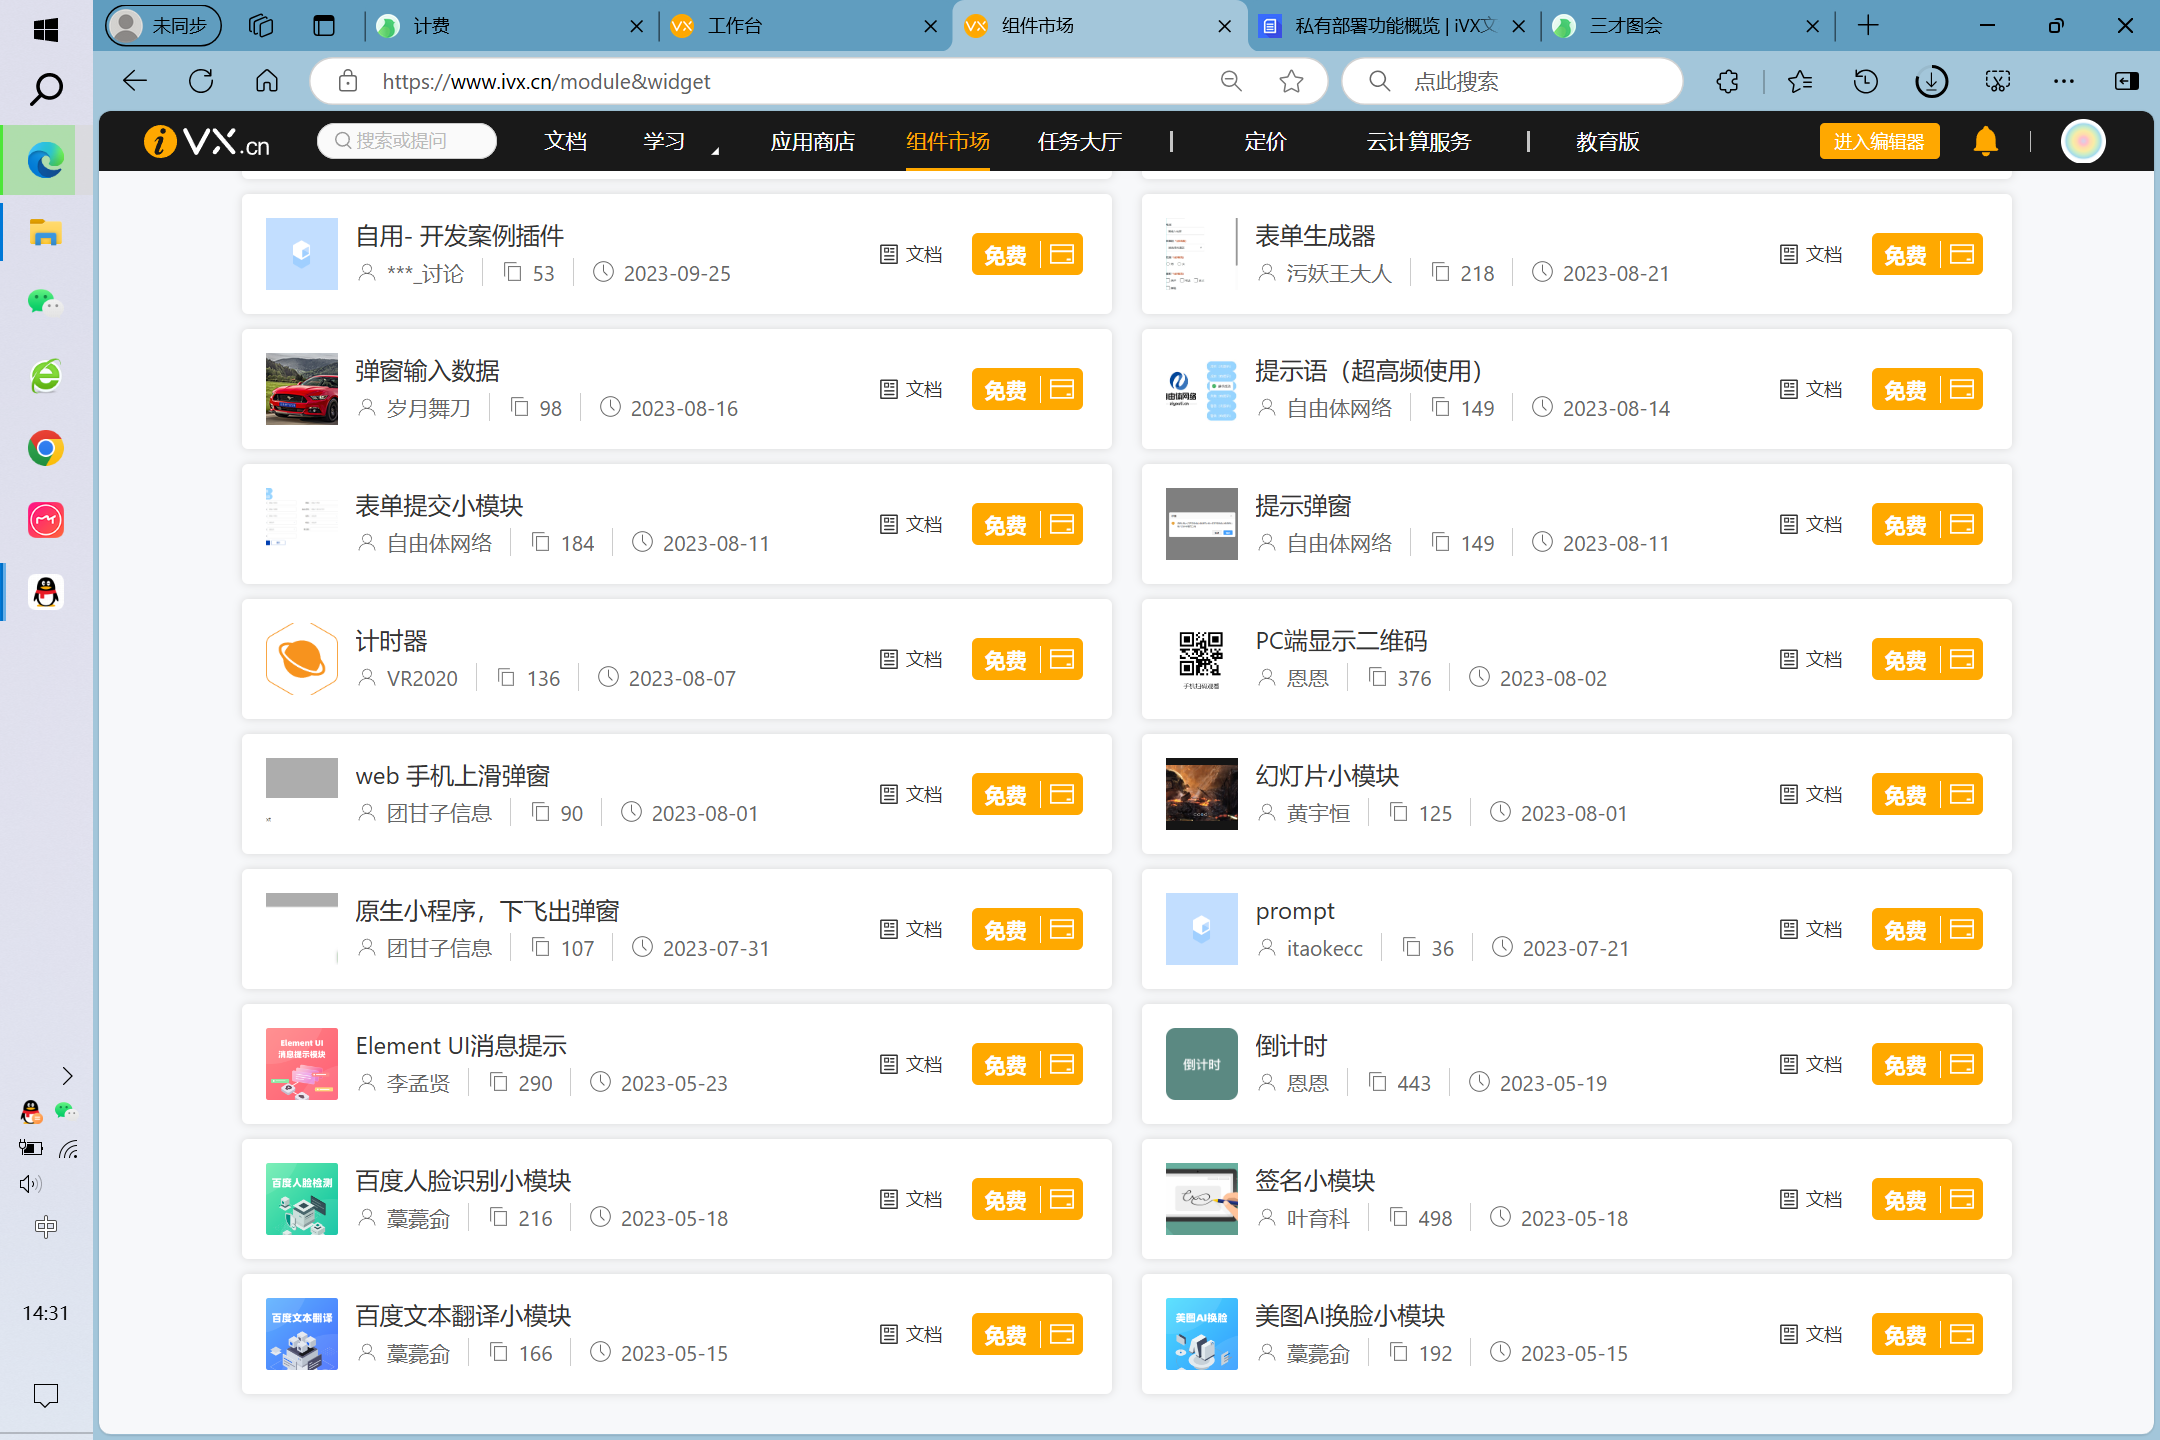The width and height of the screenshot is (2160, 1440).
Task: Open browser history icon
Action: click(x=1865, y=81)
